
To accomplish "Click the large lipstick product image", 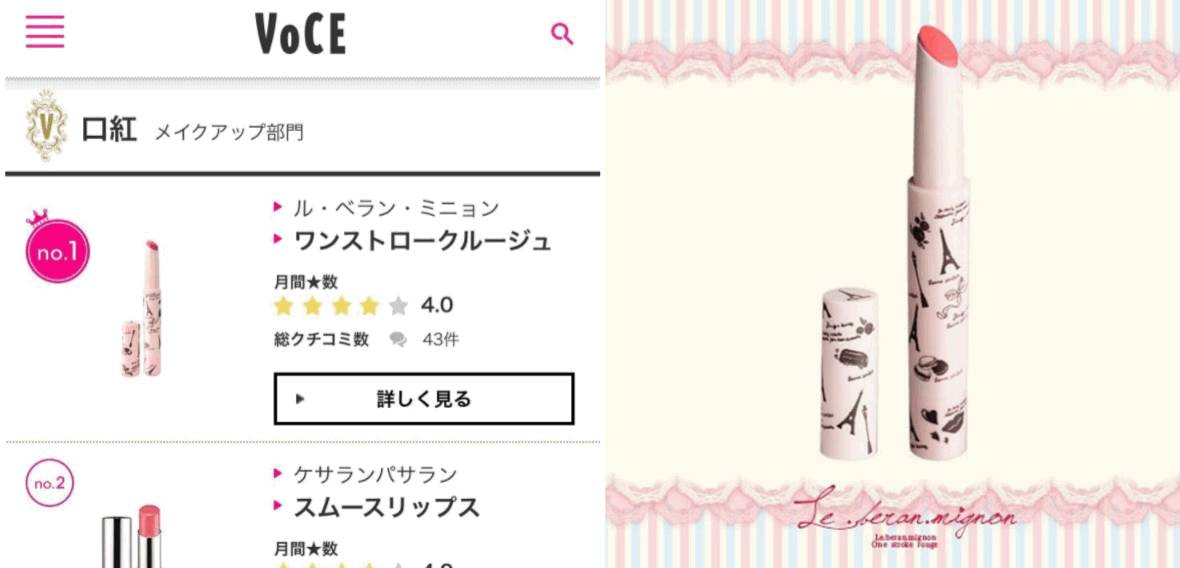I will tap(894, 241).
